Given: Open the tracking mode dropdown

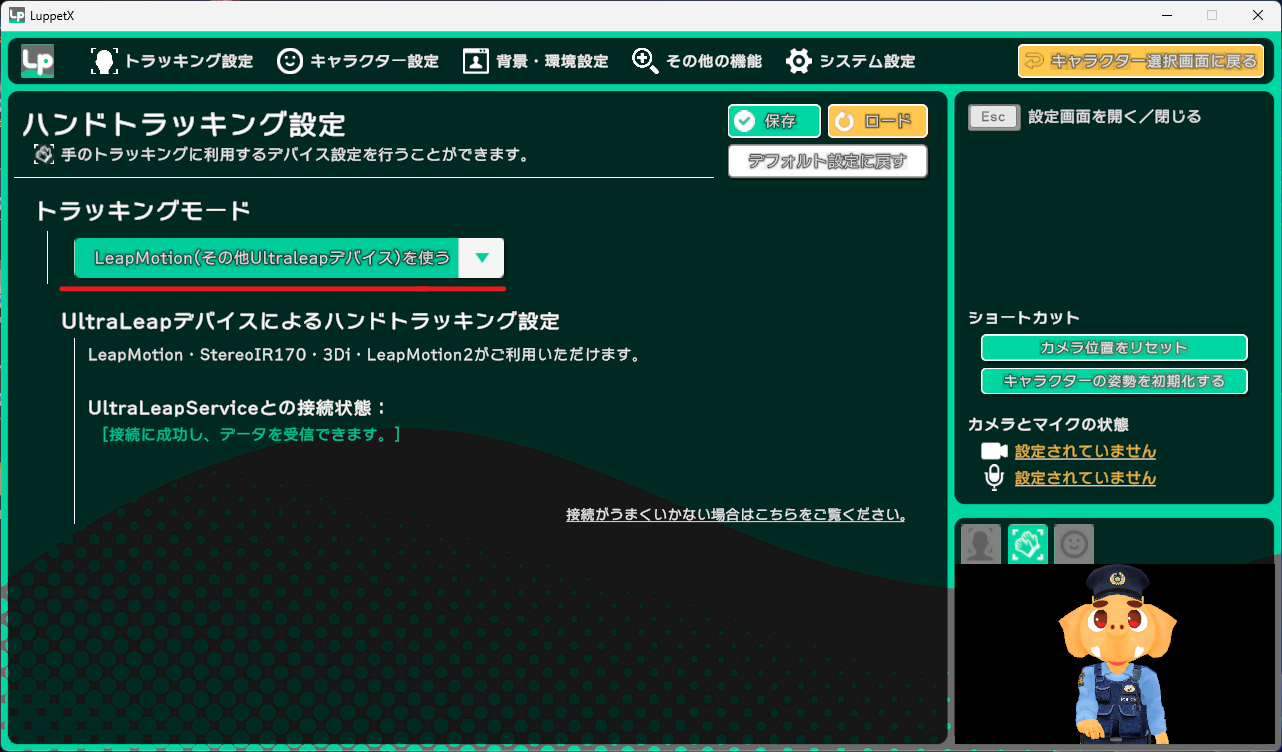Looking at the screenshot, I should (x=289, y=258).
